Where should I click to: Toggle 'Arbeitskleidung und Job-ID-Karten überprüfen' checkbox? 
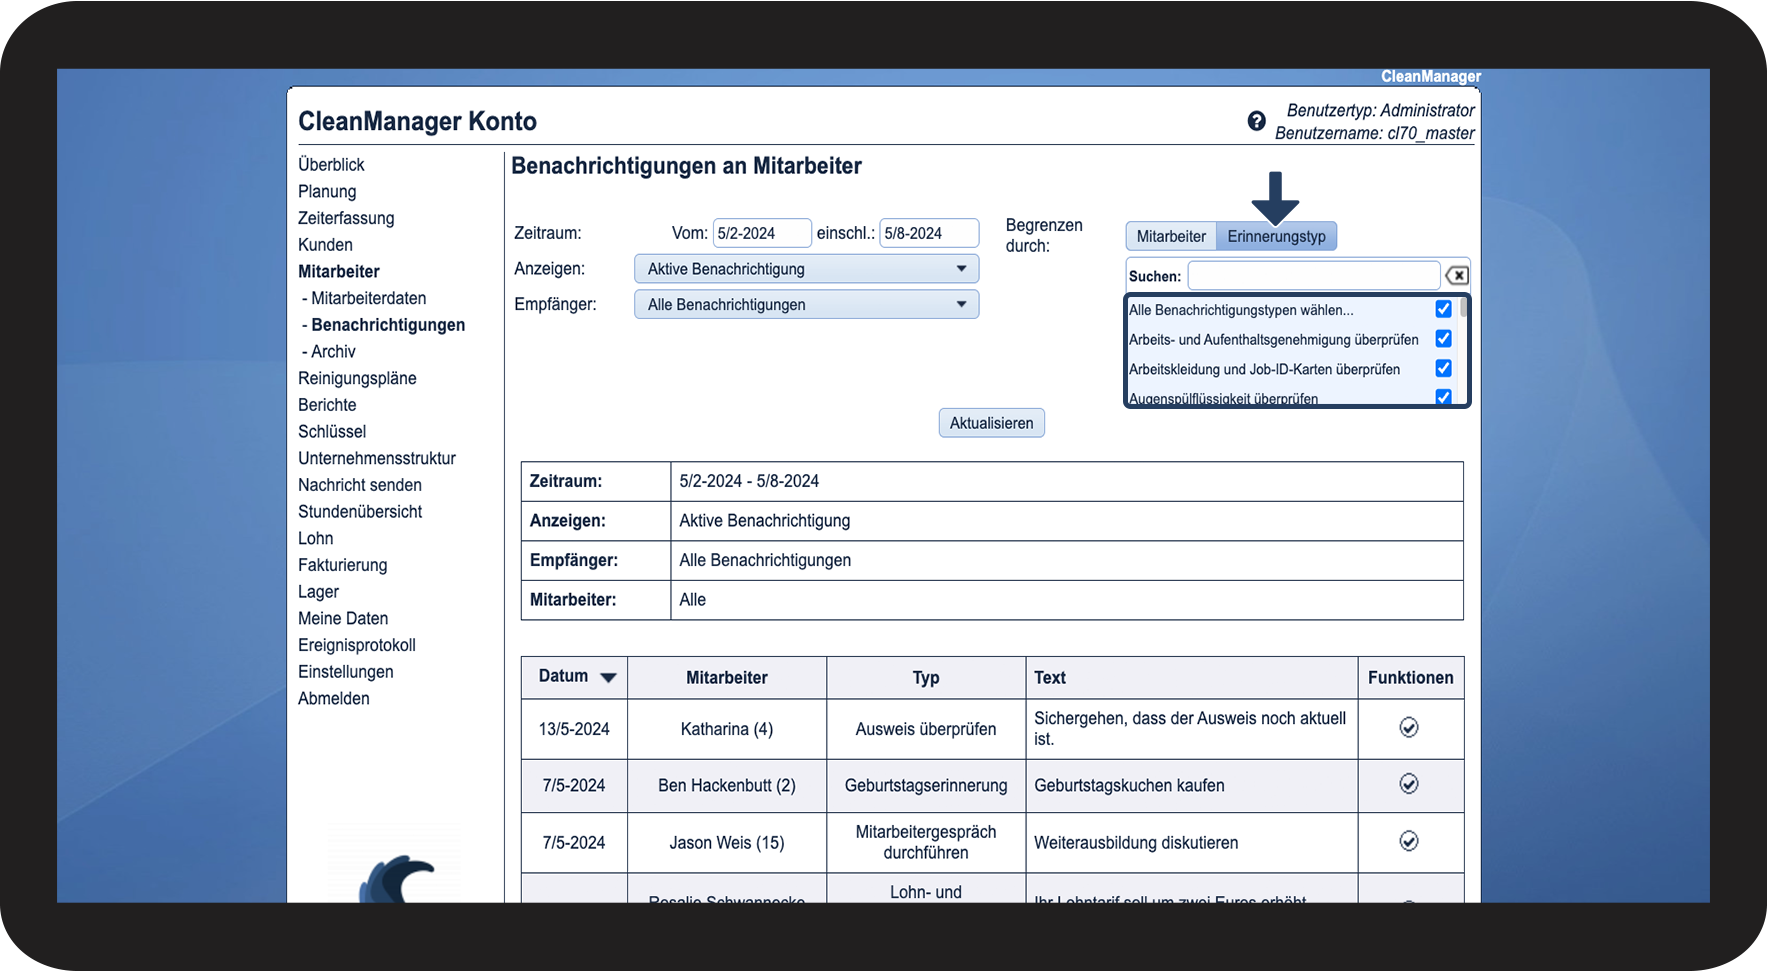pos(1443,368)
